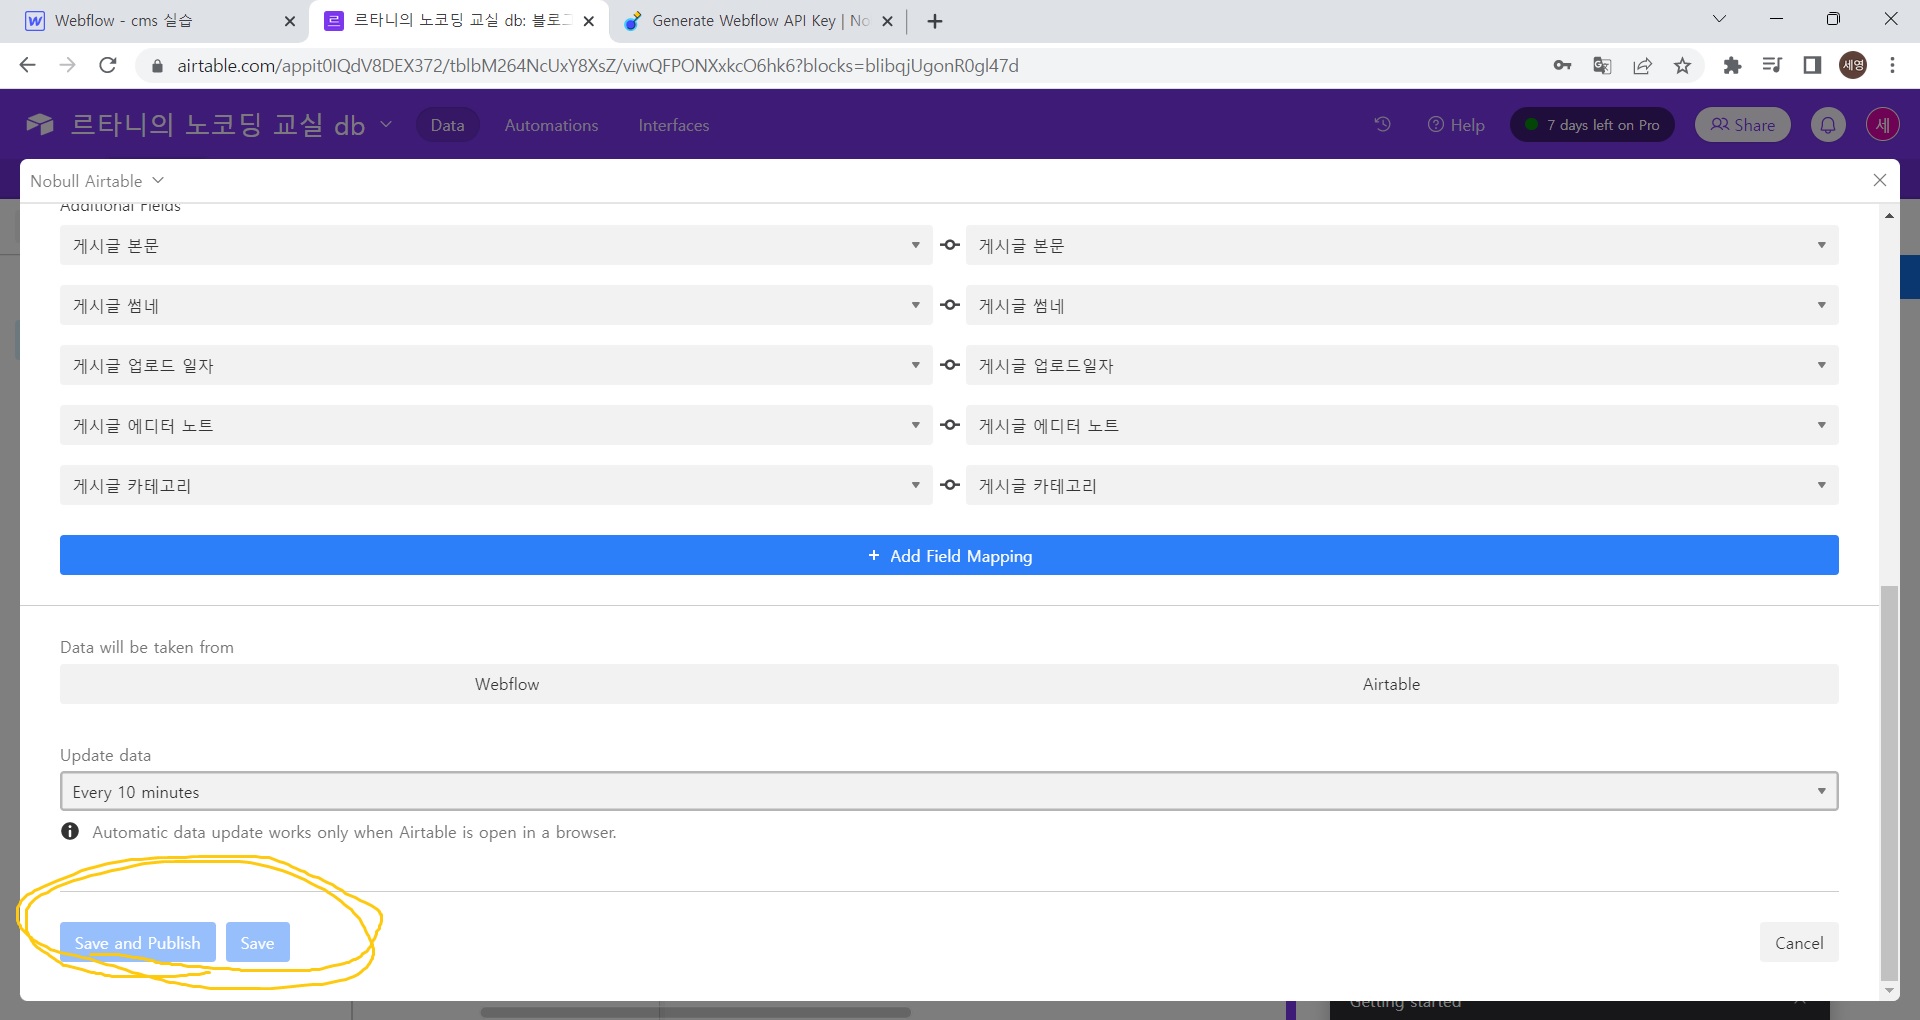Viewport: 1920px width, 1020px height.
Task: Open tab search chevron in title bar
Action: coord(1719,19)
